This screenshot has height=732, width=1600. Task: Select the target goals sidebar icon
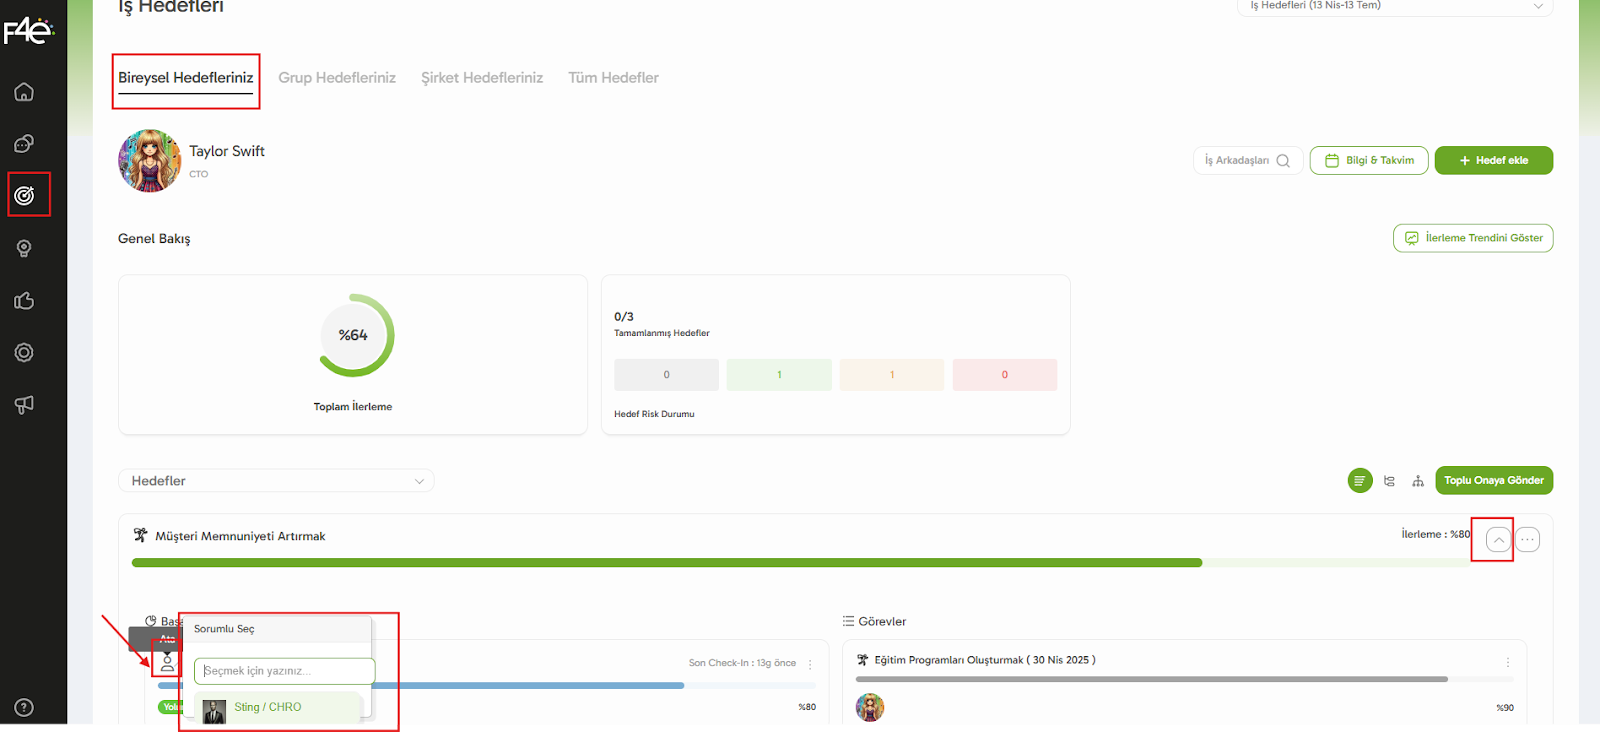tap(25, 195)
